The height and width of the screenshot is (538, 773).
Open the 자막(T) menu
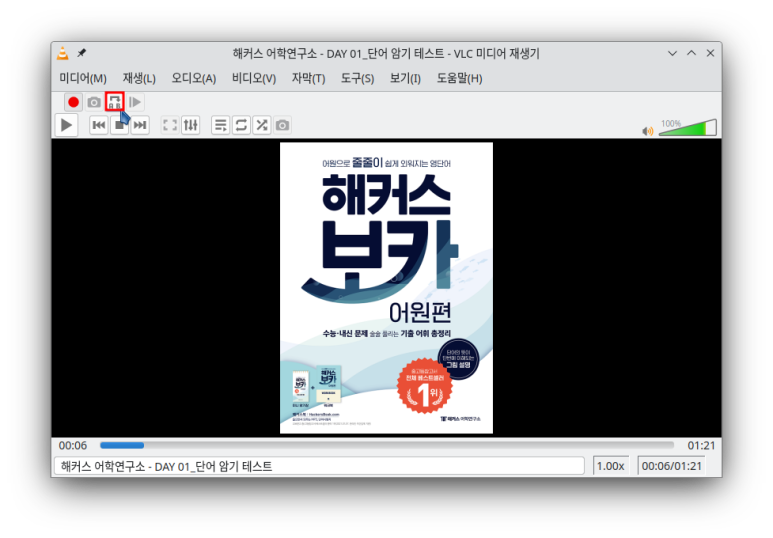pos(309,78)
